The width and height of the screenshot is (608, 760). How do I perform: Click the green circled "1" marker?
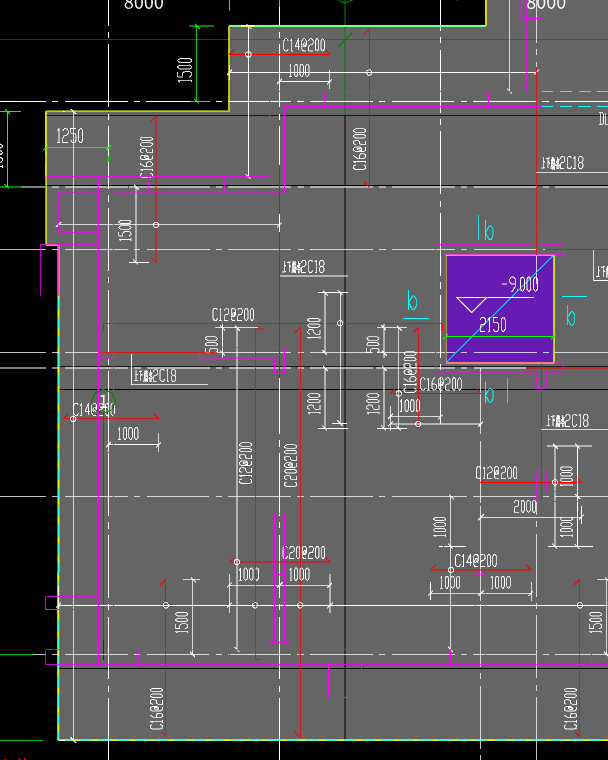(103, 401)
